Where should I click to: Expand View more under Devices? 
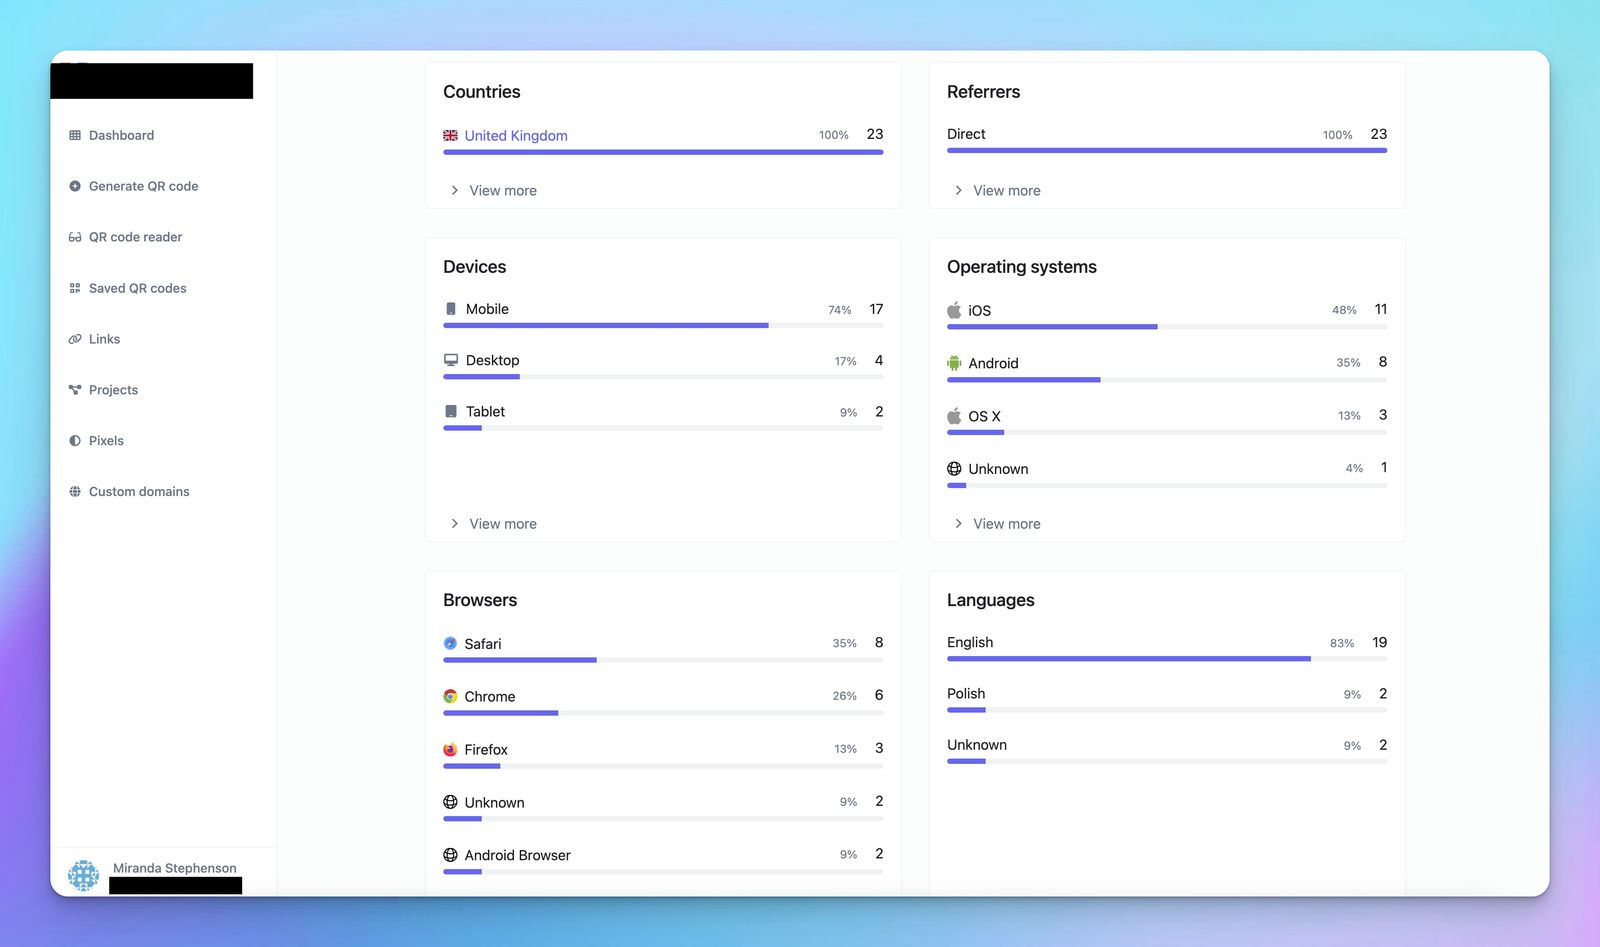tap(502, 524)
